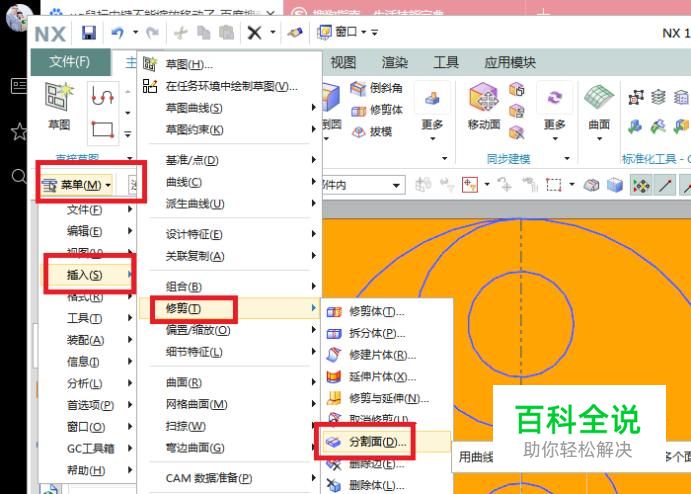The image size is (691, 494).
Task: Expand the 首选项(P) menu item
Action: pos(88,405)
